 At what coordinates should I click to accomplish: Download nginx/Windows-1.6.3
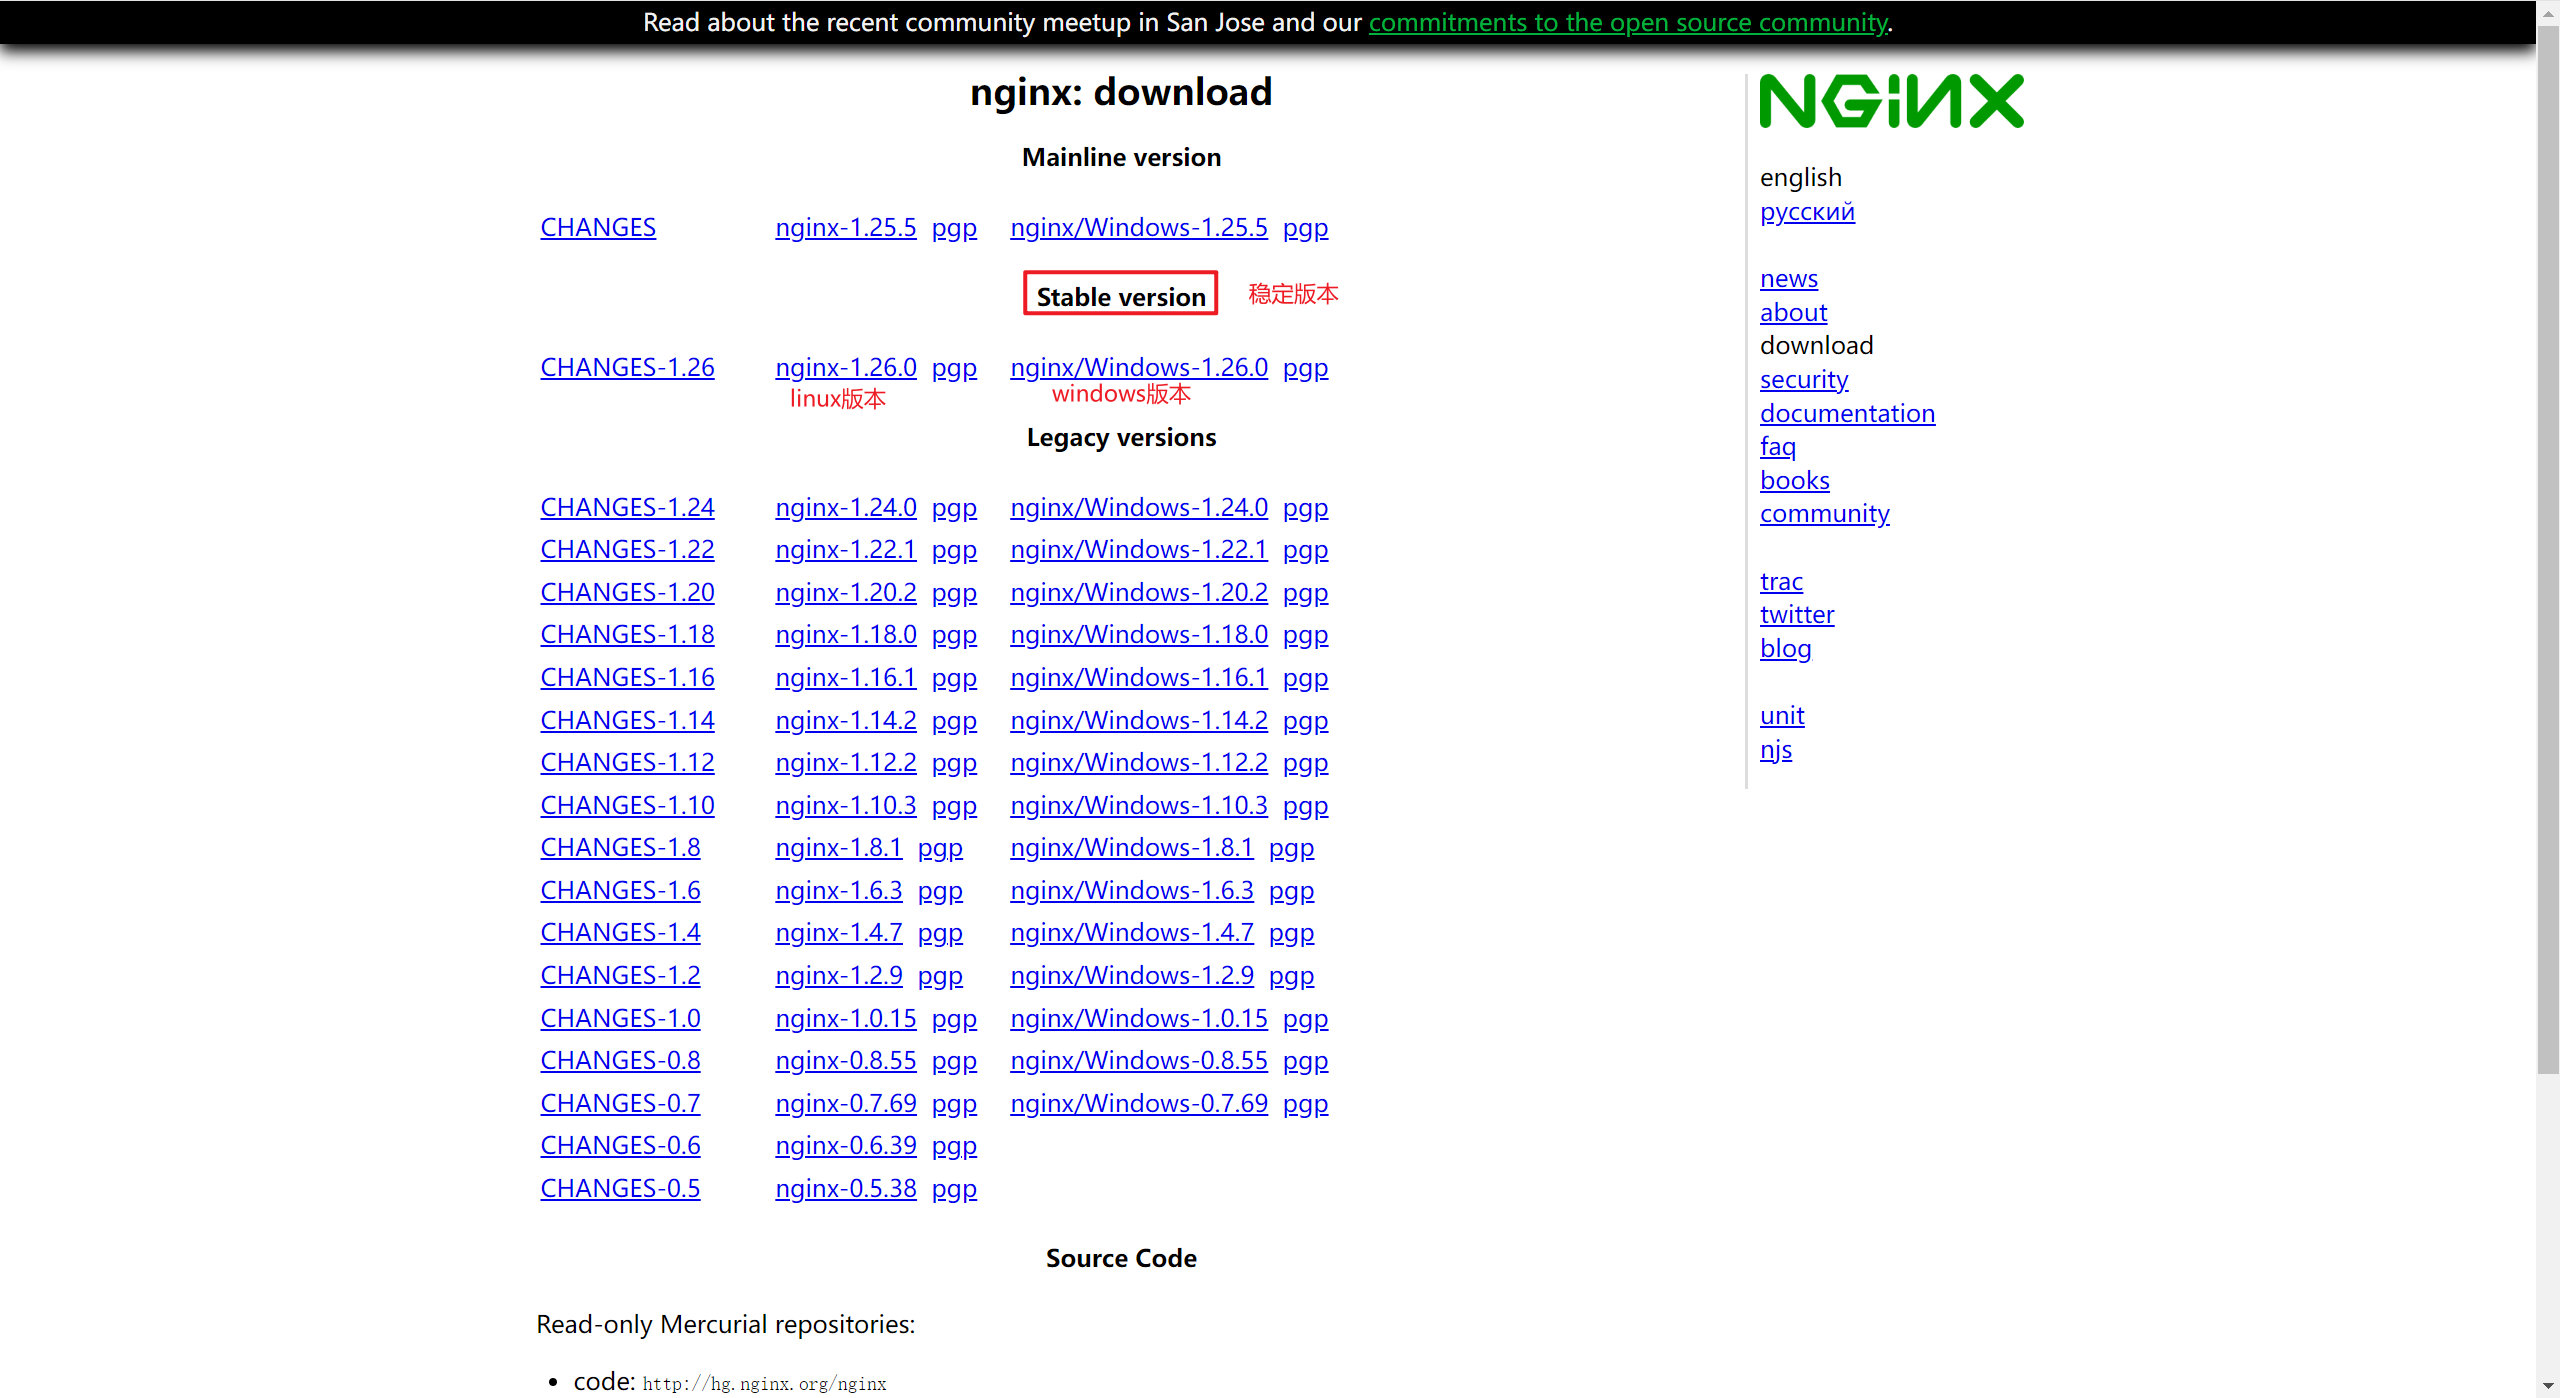point(1132,890)
